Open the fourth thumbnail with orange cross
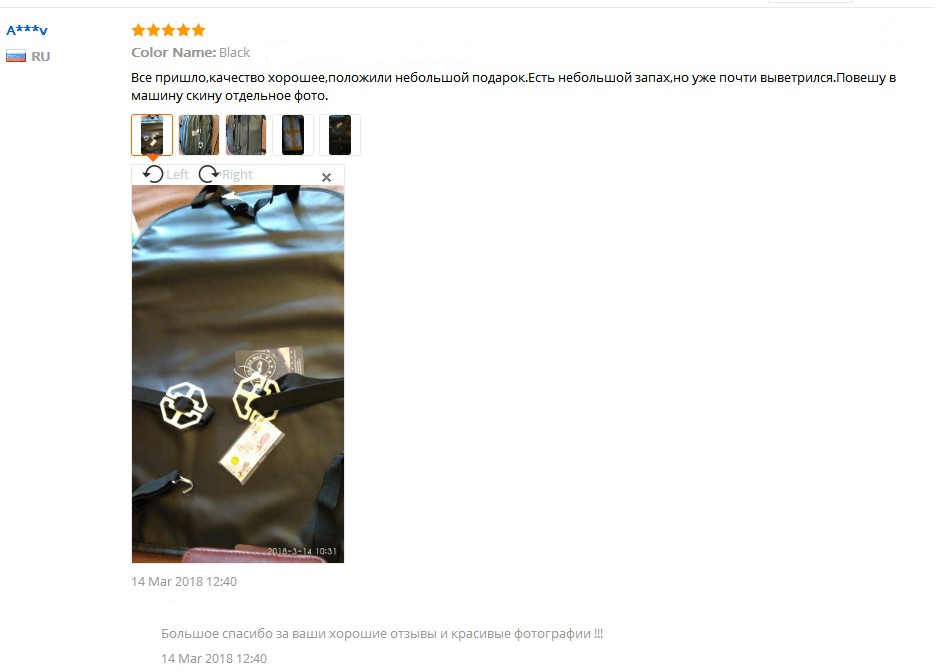The width and height of the screenshot is (941, 672). point(293,135)
